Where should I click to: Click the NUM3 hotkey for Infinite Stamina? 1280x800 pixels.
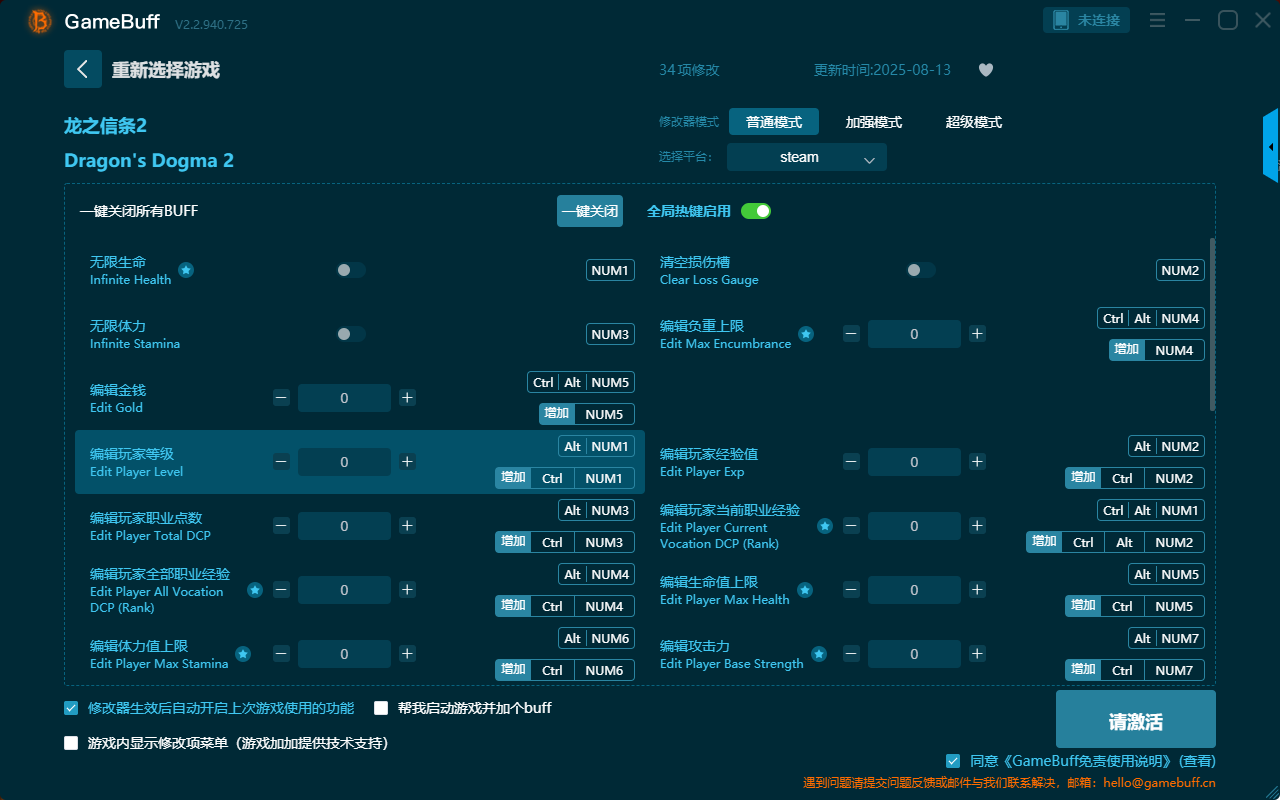tap(610, 334)
